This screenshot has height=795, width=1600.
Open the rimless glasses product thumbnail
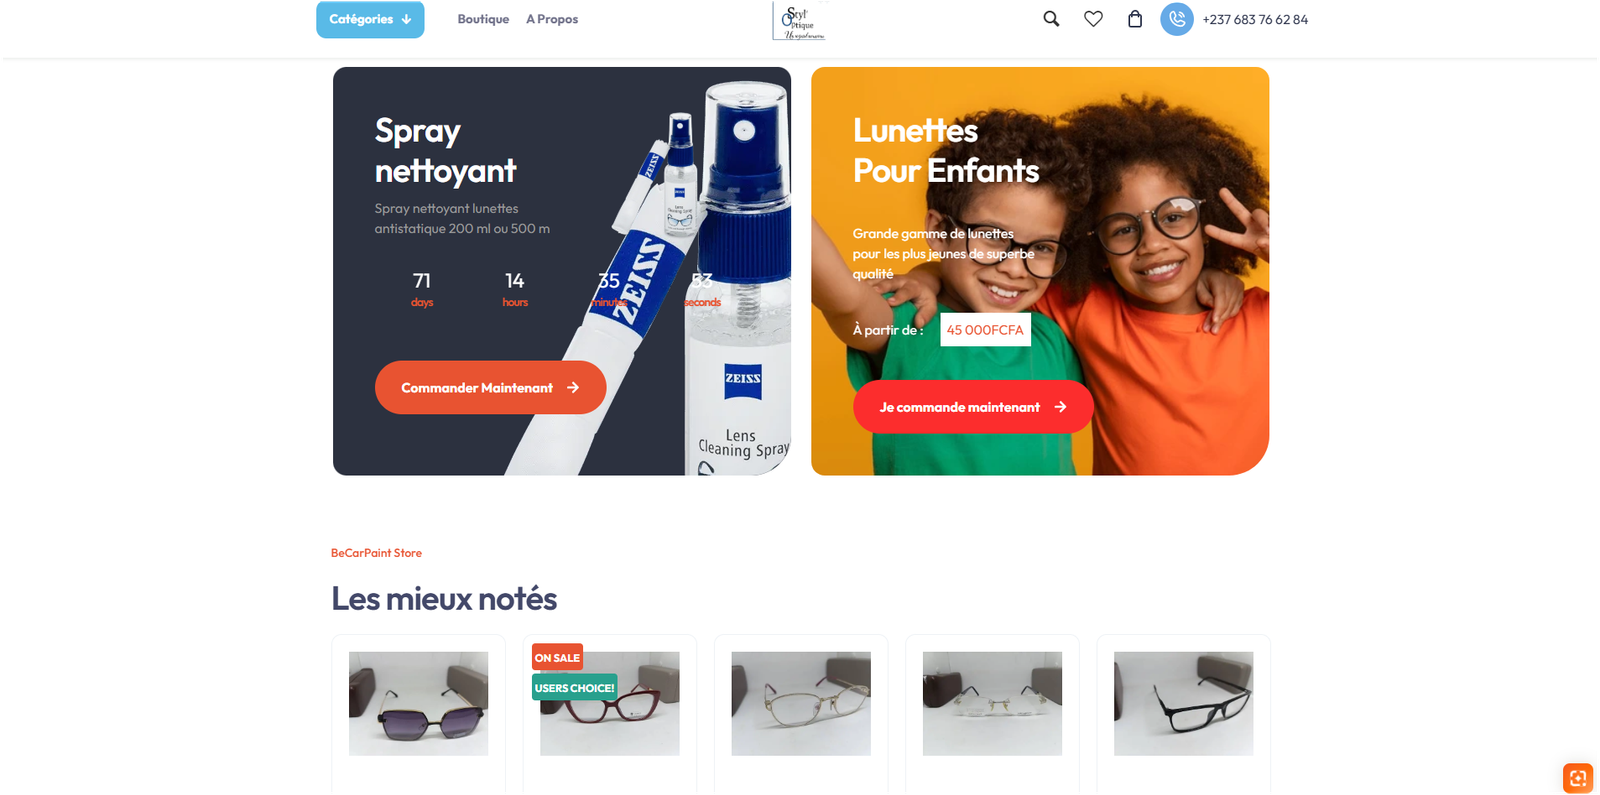tap(992, 703)
